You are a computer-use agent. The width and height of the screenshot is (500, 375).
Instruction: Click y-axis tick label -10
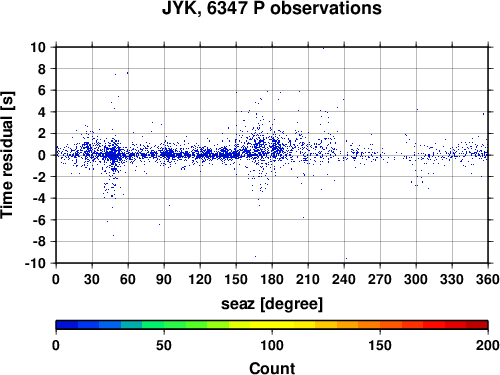coord(35,263)
